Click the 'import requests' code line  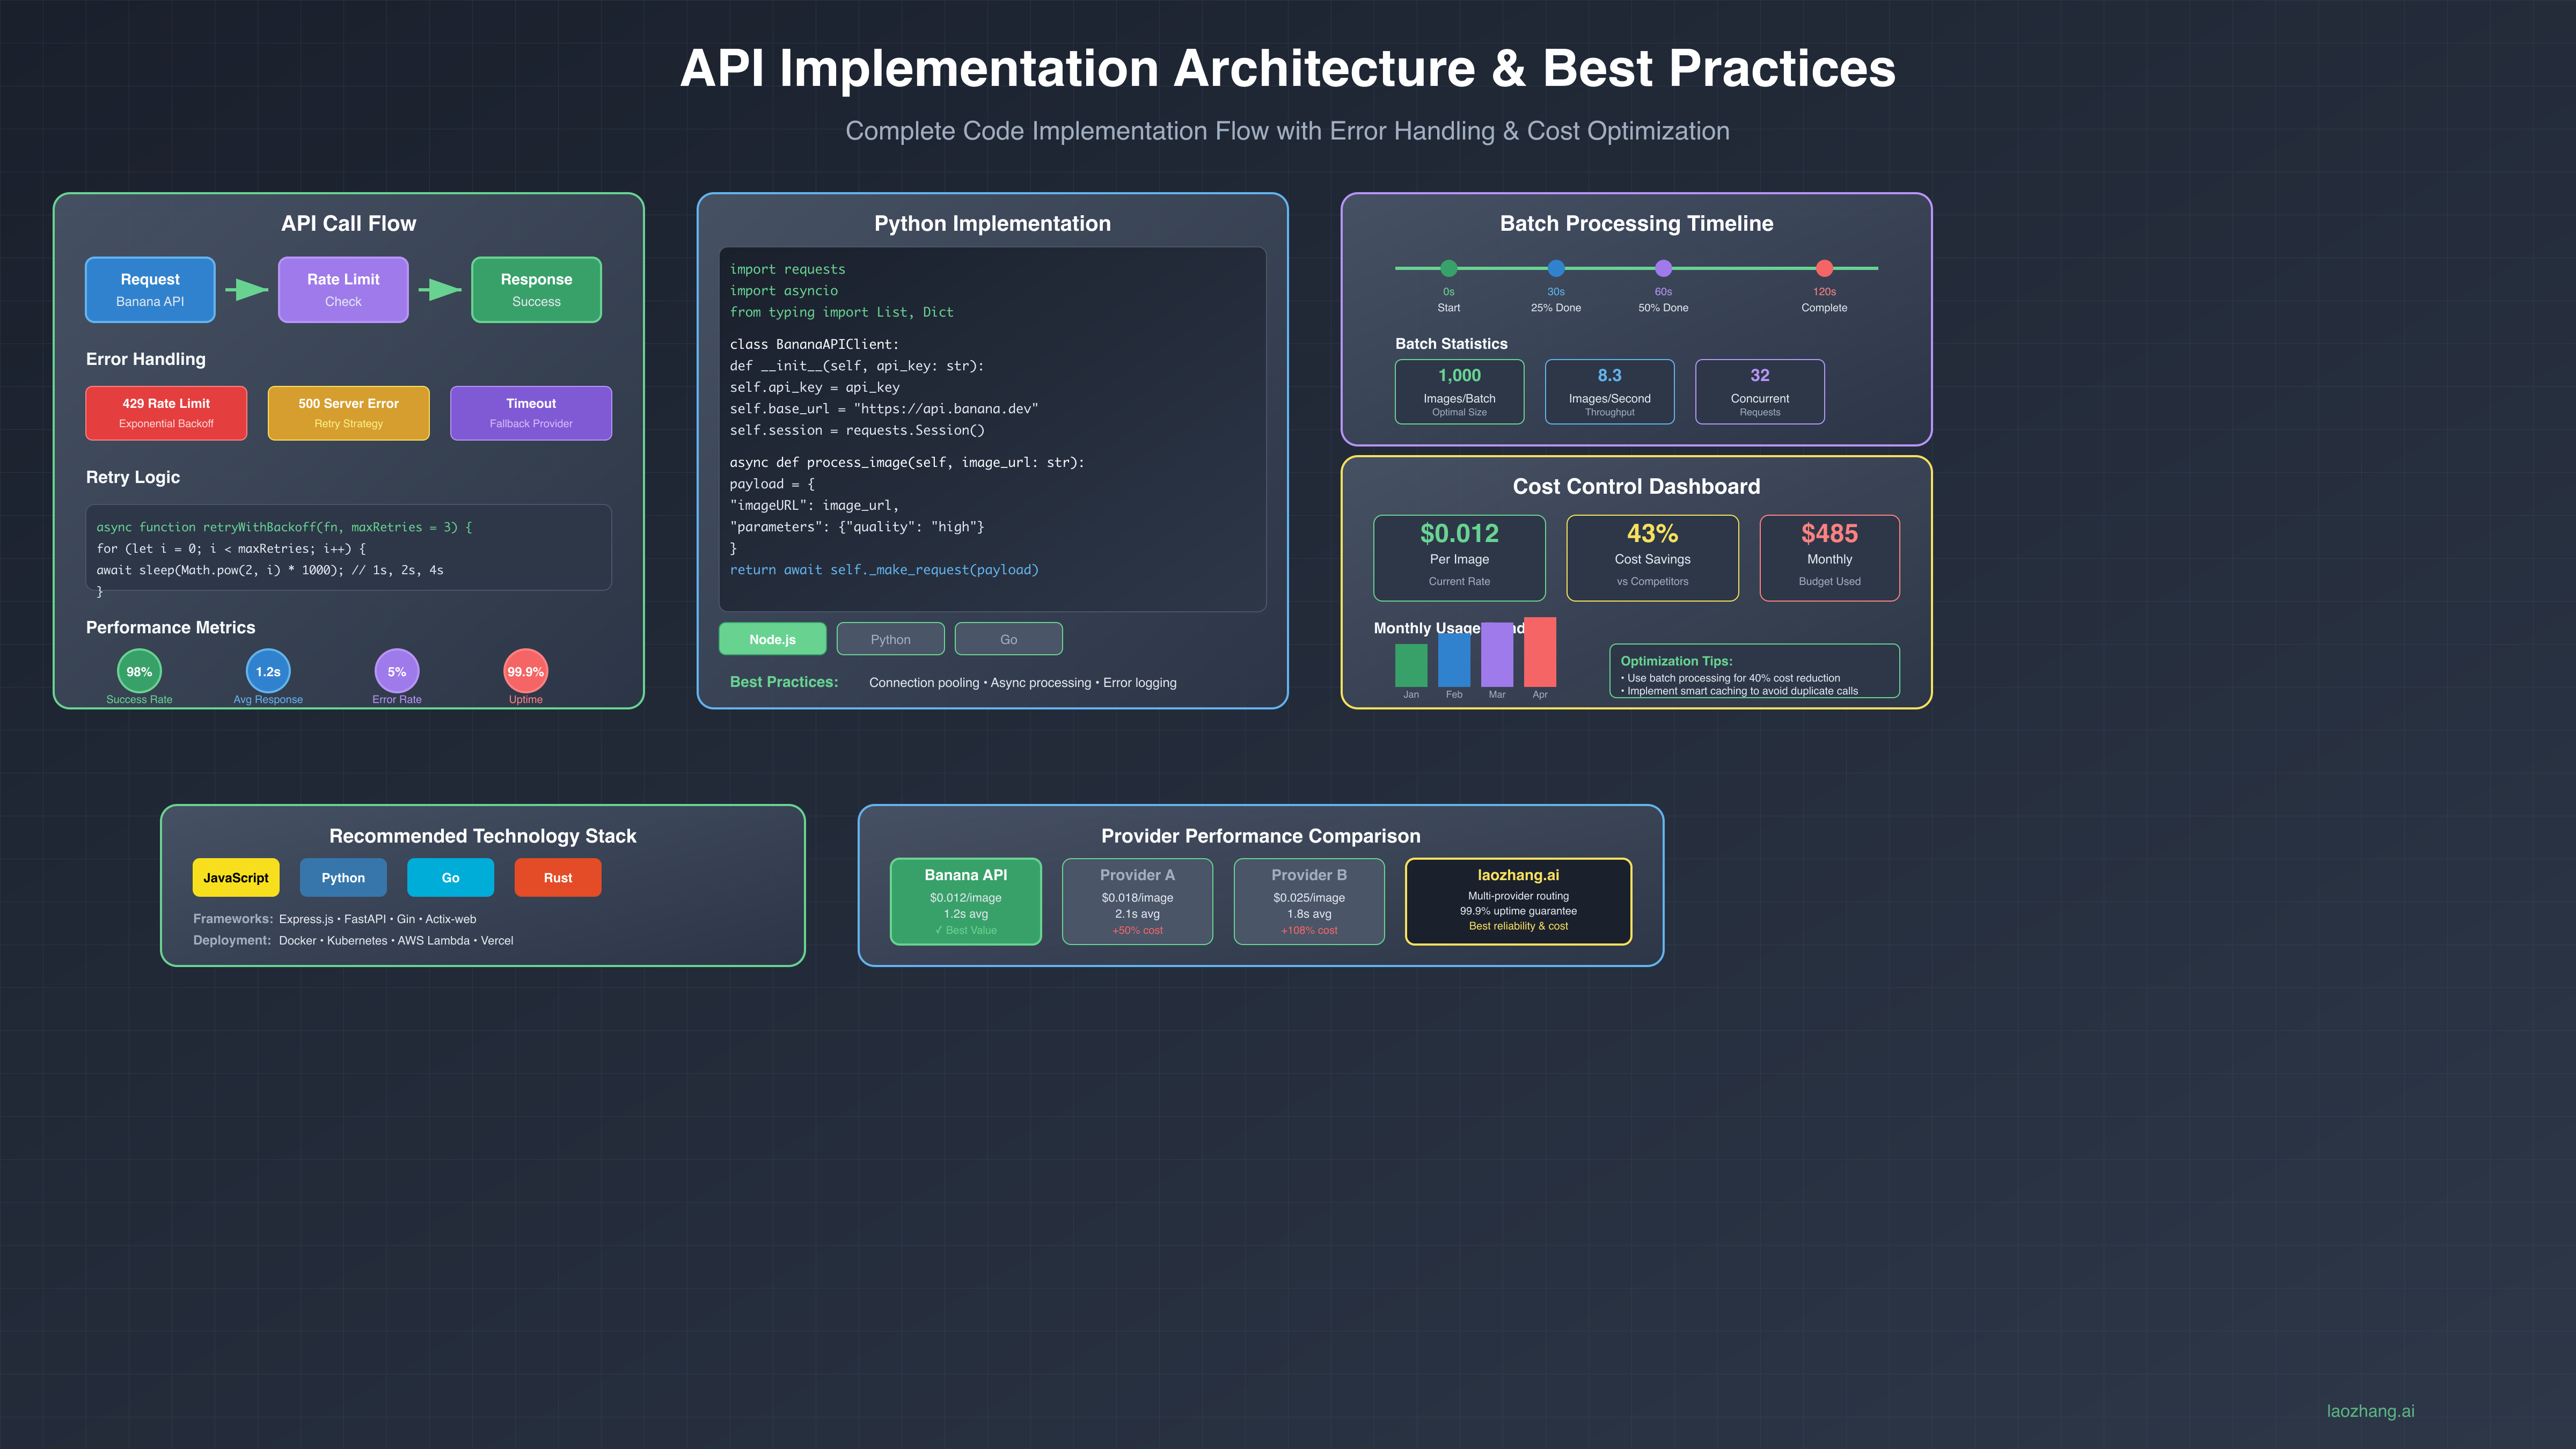click(787, 269)
